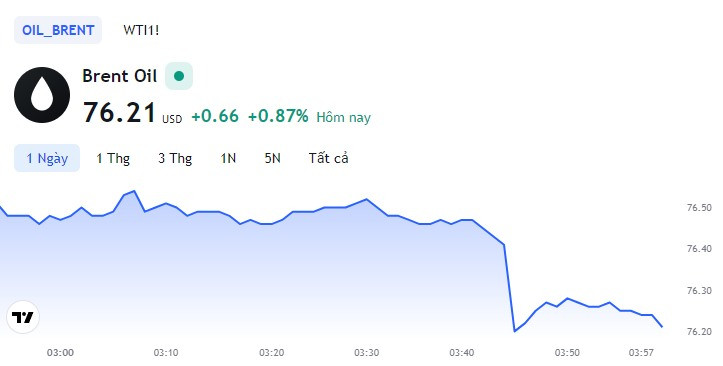Click the Brent Oil title link
Screen dimensions: 723x366
[120, 76]
